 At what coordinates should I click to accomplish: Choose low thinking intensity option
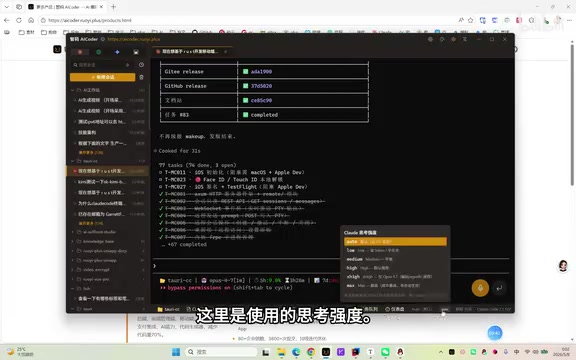click(x=395, y=251)
